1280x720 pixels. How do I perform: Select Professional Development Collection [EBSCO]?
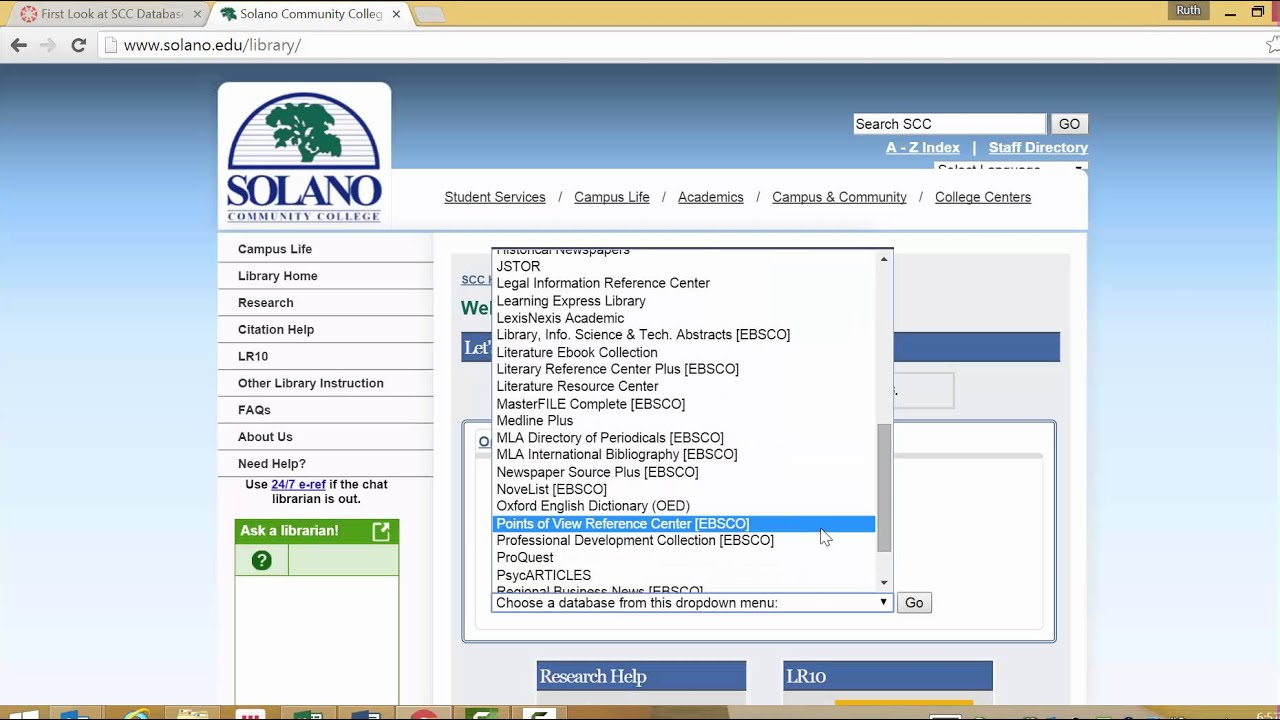click(684, 541)
